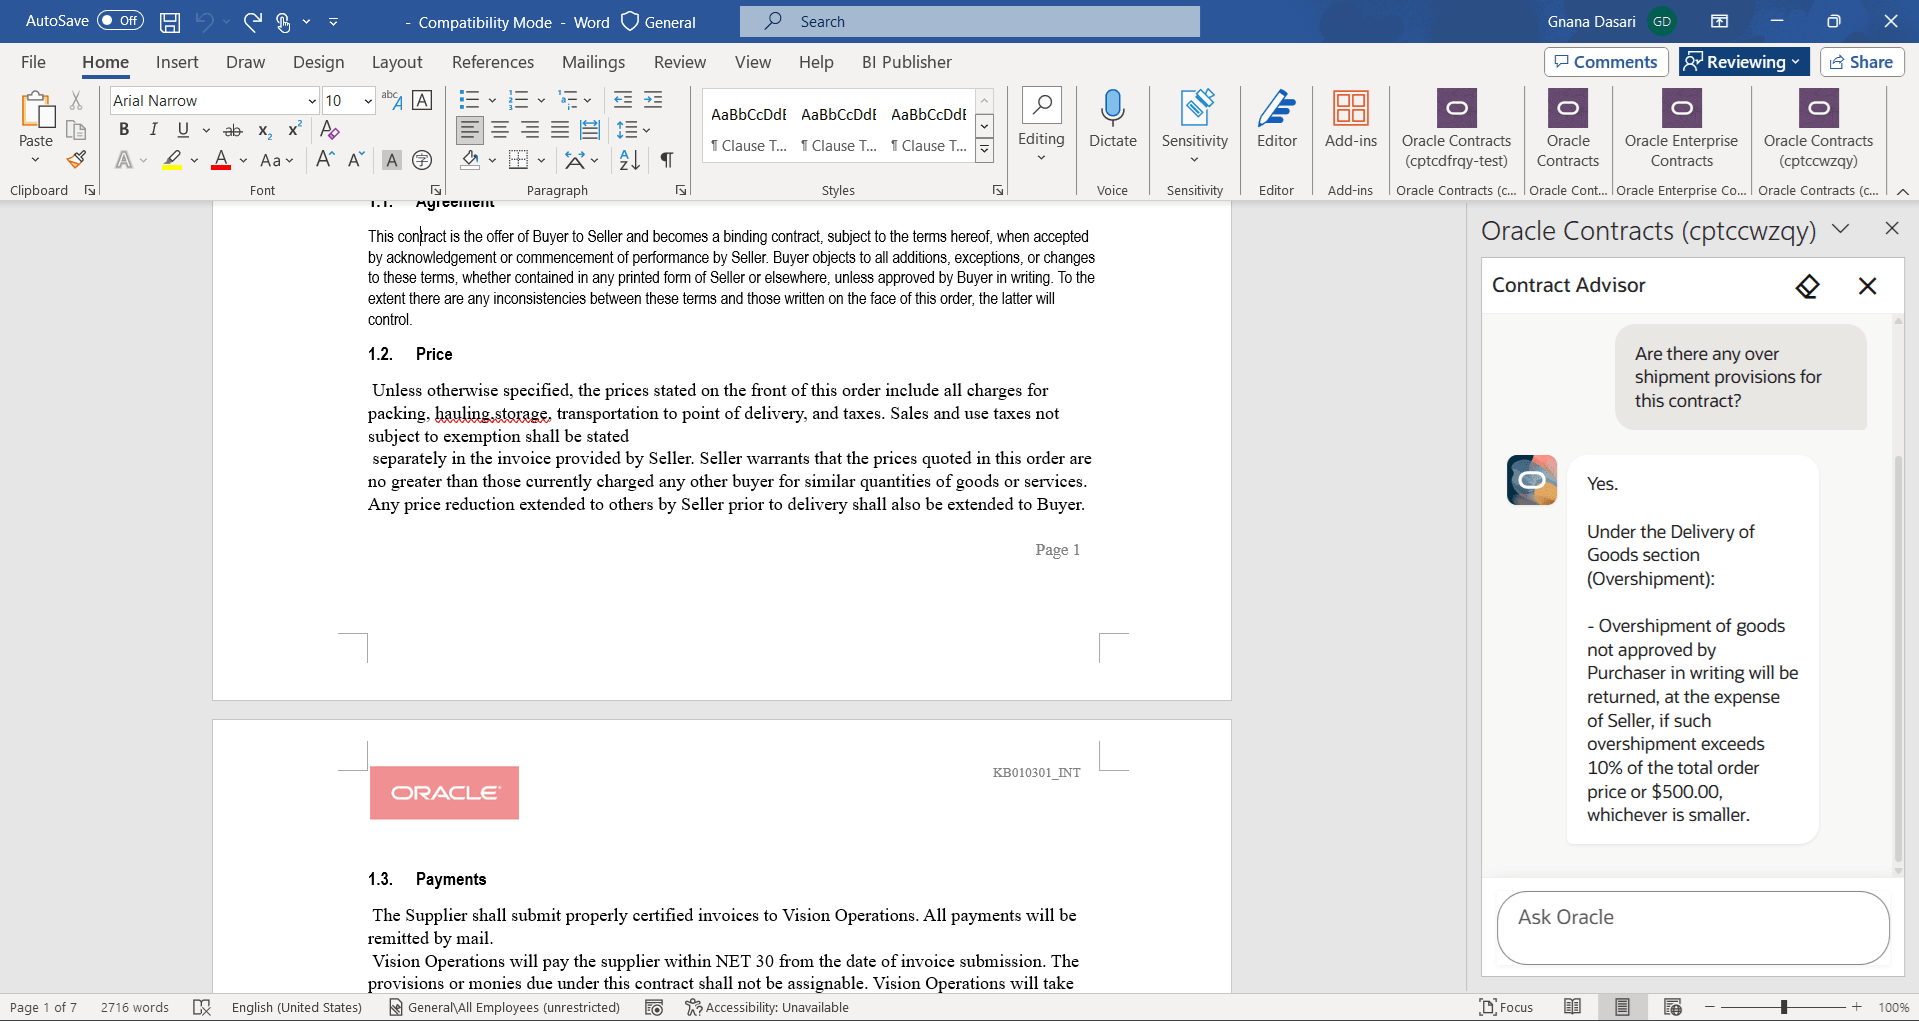Launch Oracle Contracts (cptcdfrqy-test) add-in
This screenshot has width=1919, height=1021.
1456,129
